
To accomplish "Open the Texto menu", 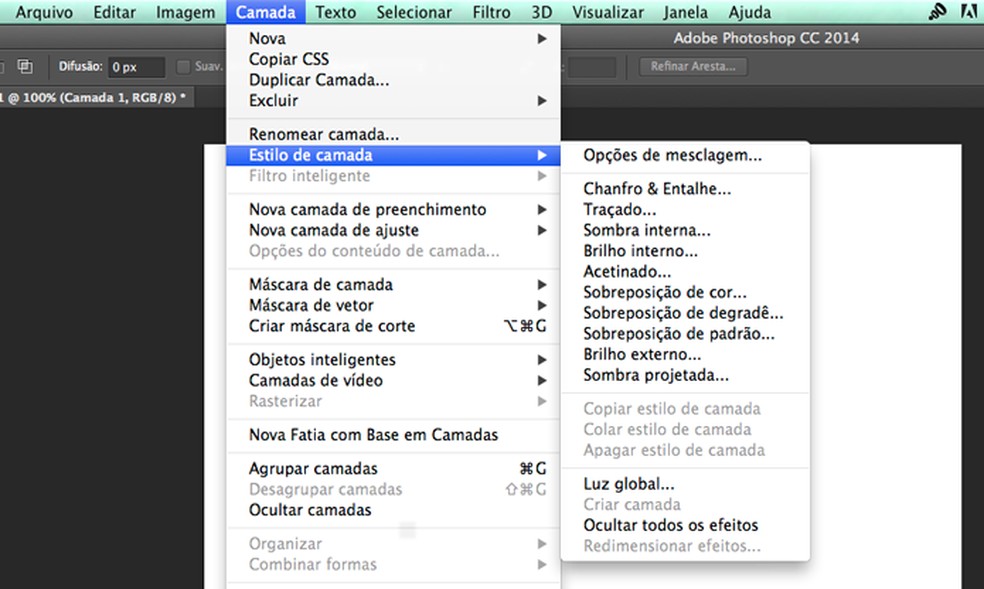I will point(336,12).
